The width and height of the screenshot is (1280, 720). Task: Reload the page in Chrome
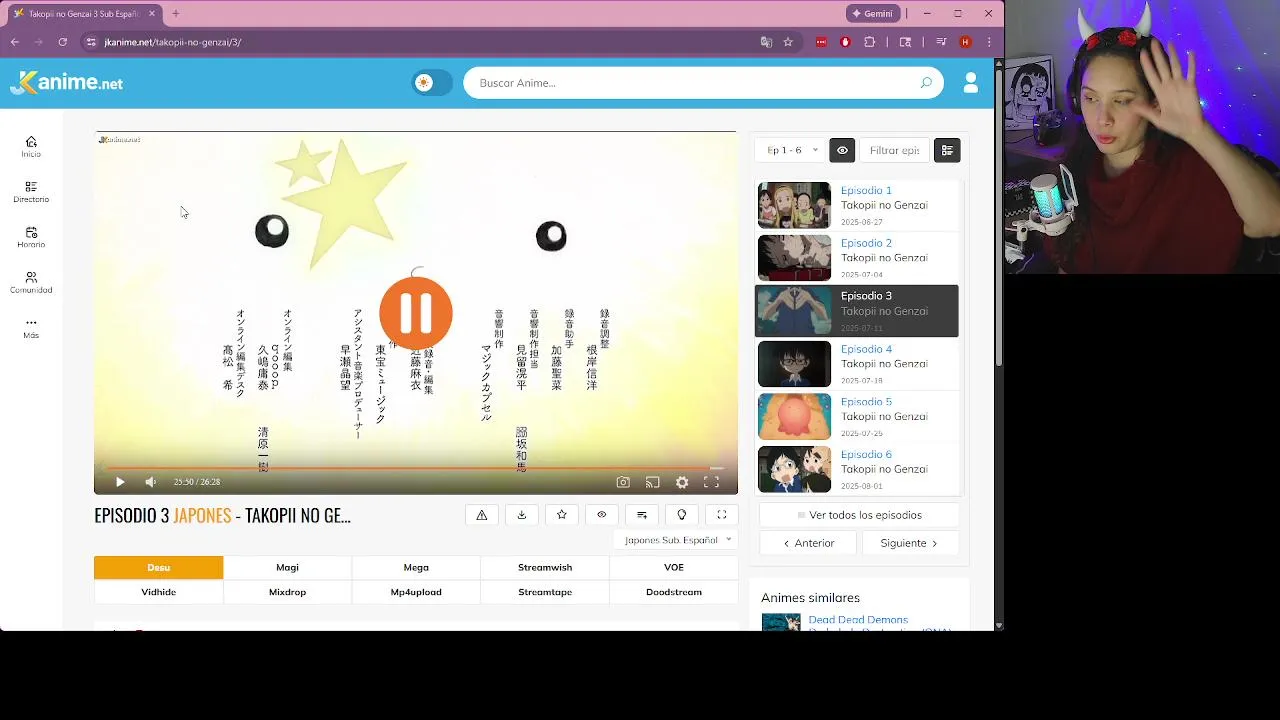click(62, 42)
